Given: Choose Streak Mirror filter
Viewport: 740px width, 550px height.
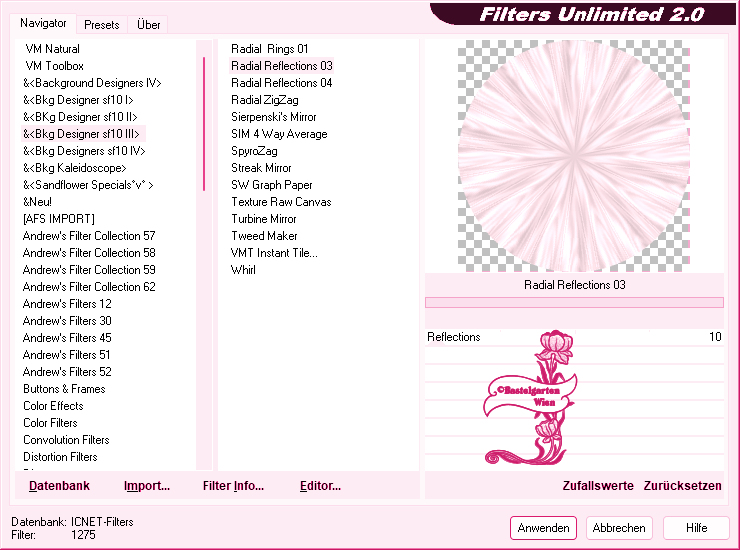Looking at the screenshot, I should (x=261, y=168).
